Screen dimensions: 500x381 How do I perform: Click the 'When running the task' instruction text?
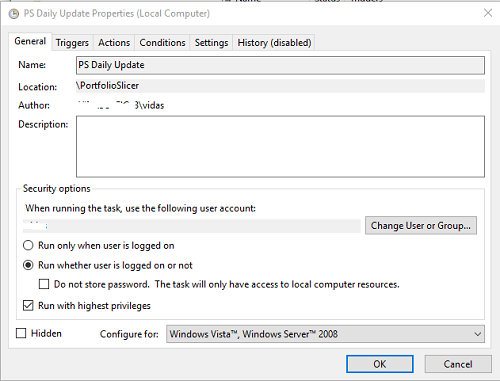pos(140,208)
